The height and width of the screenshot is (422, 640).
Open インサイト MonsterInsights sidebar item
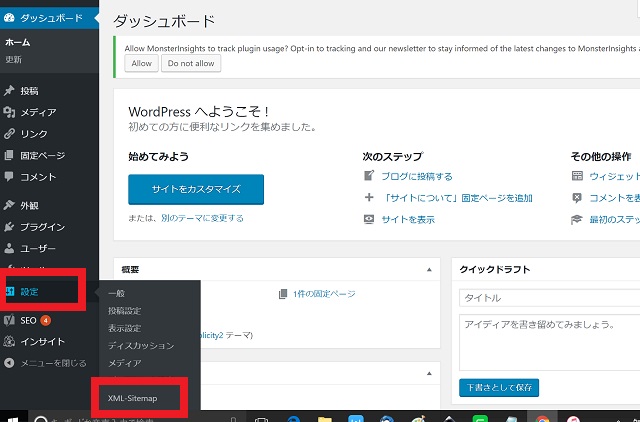click(x=34, y=342)
